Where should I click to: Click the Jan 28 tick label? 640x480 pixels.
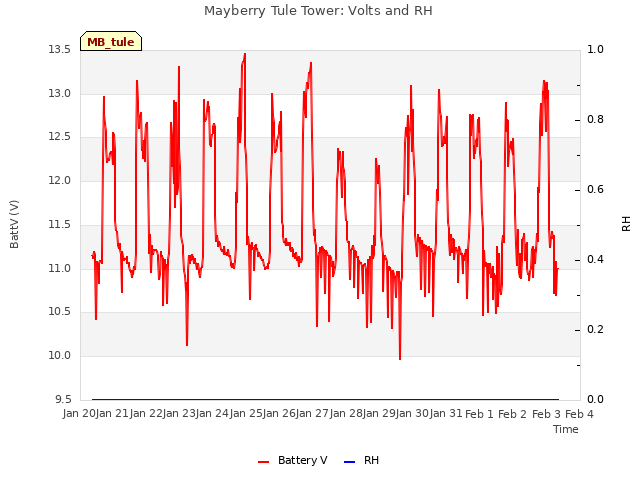[346, 414]
